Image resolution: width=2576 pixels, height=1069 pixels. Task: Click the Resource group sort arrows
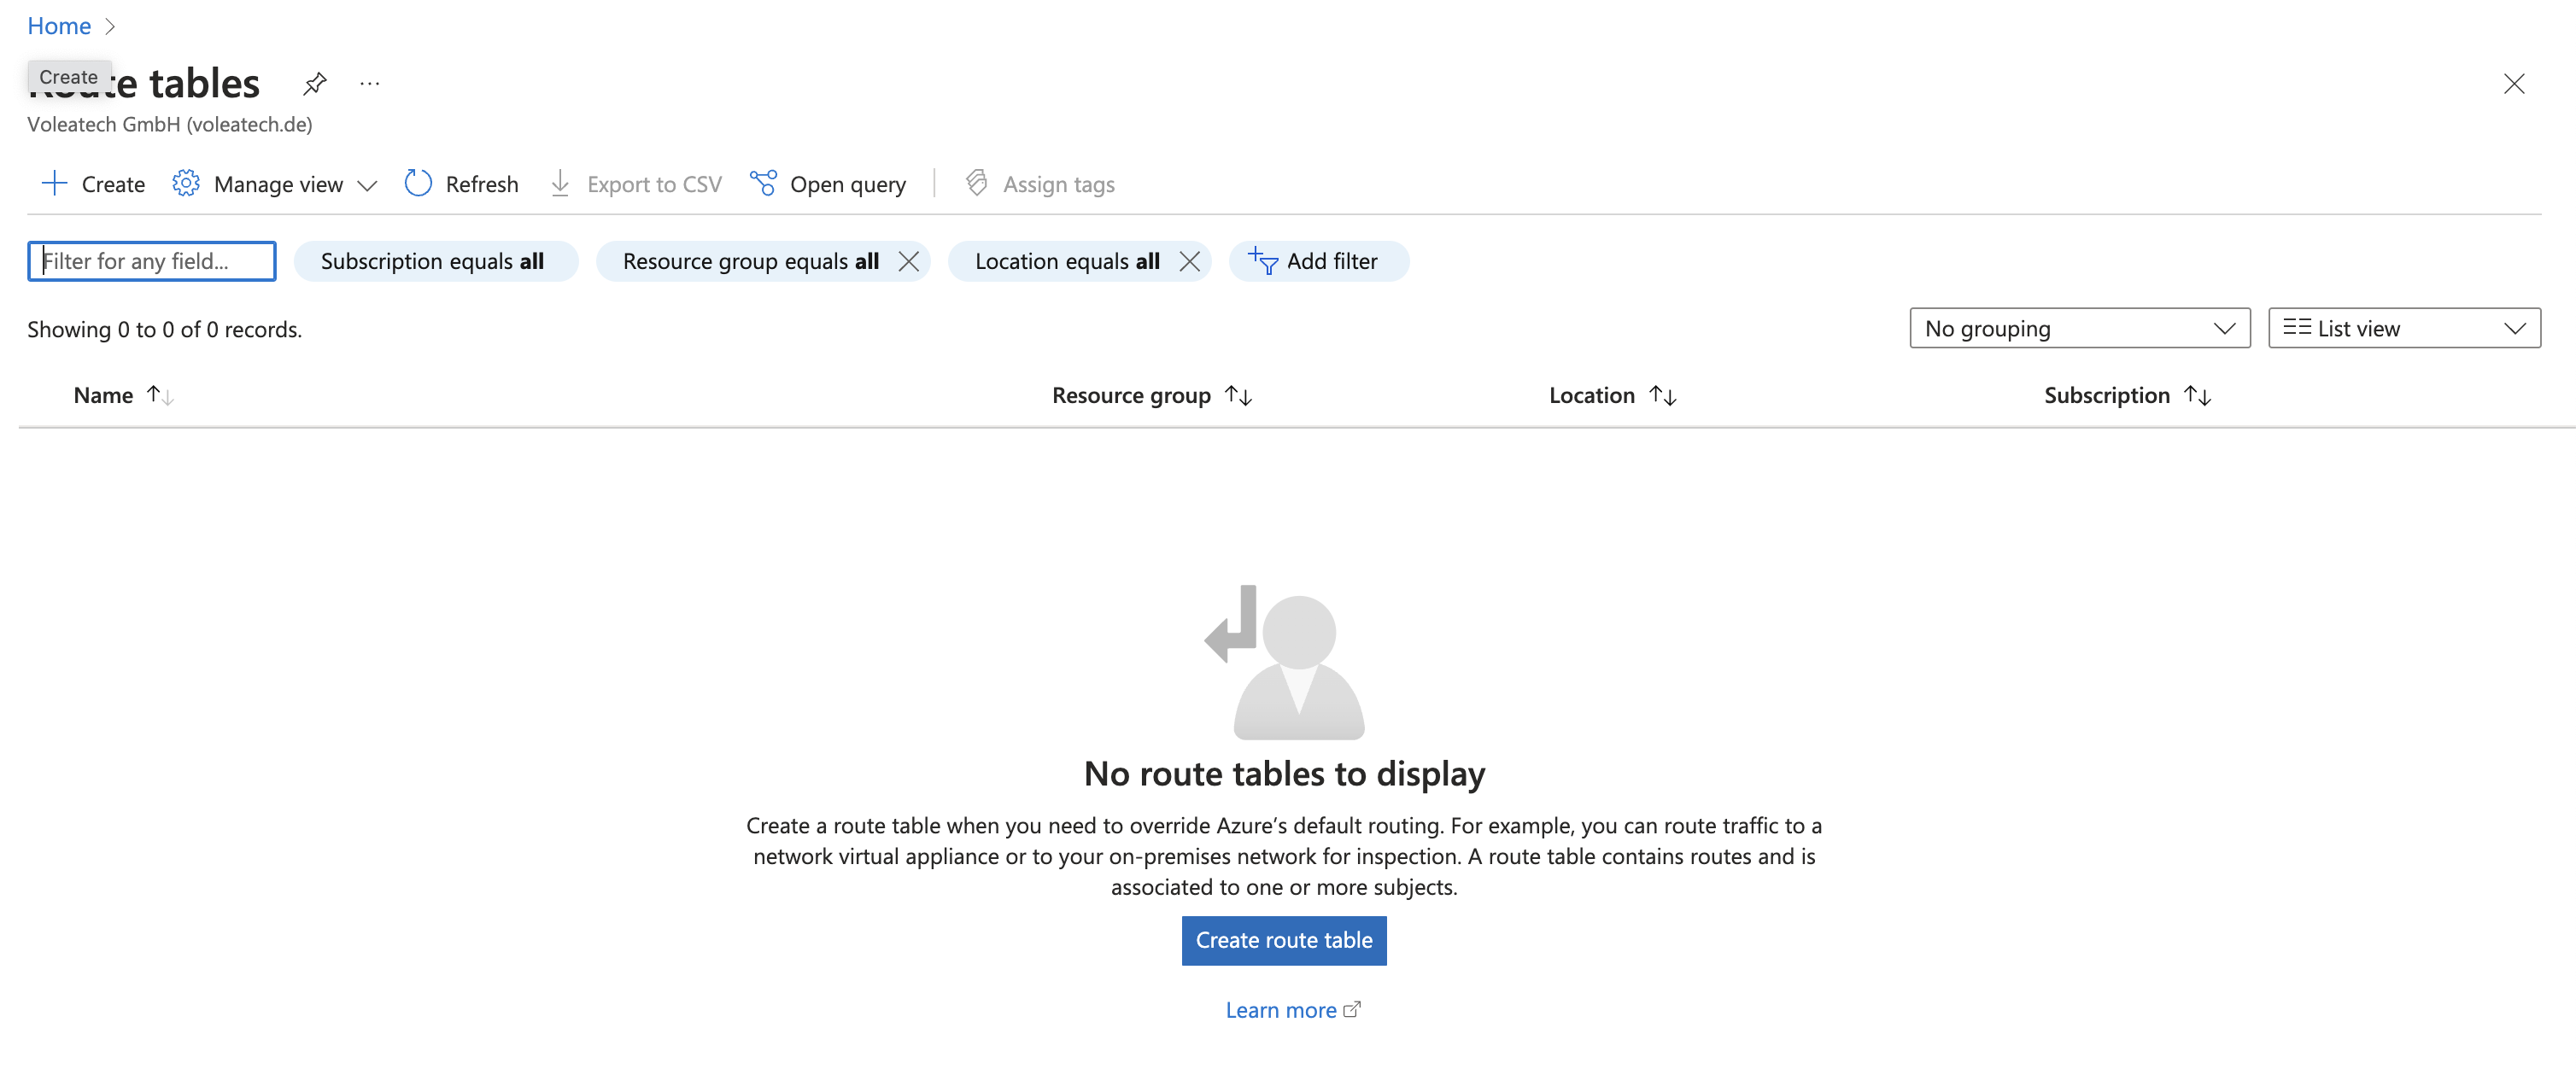1239,395
